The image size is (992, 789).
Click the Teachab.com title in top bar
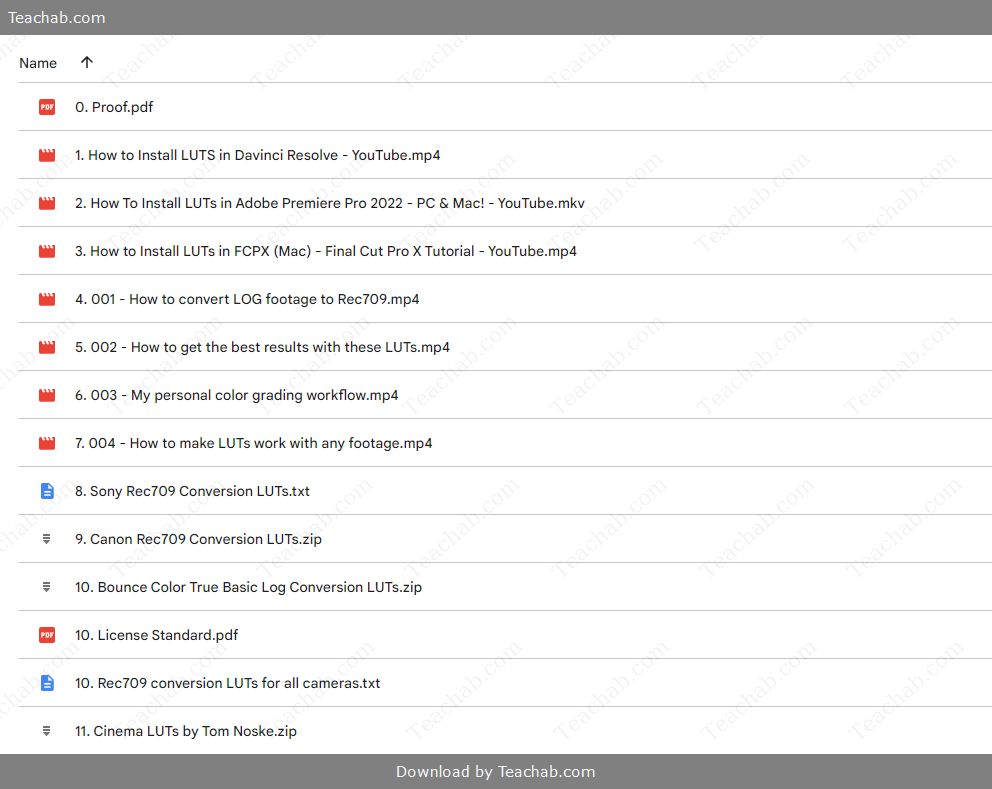(x=56, y=17)
